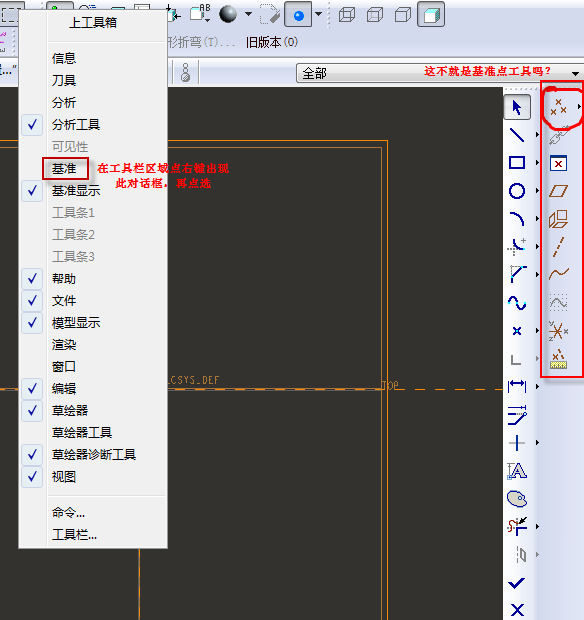Viewport: 584px width, 620px height.
Task: Select the Rectangle sketch tool
Action: click(x=517, y=163)
